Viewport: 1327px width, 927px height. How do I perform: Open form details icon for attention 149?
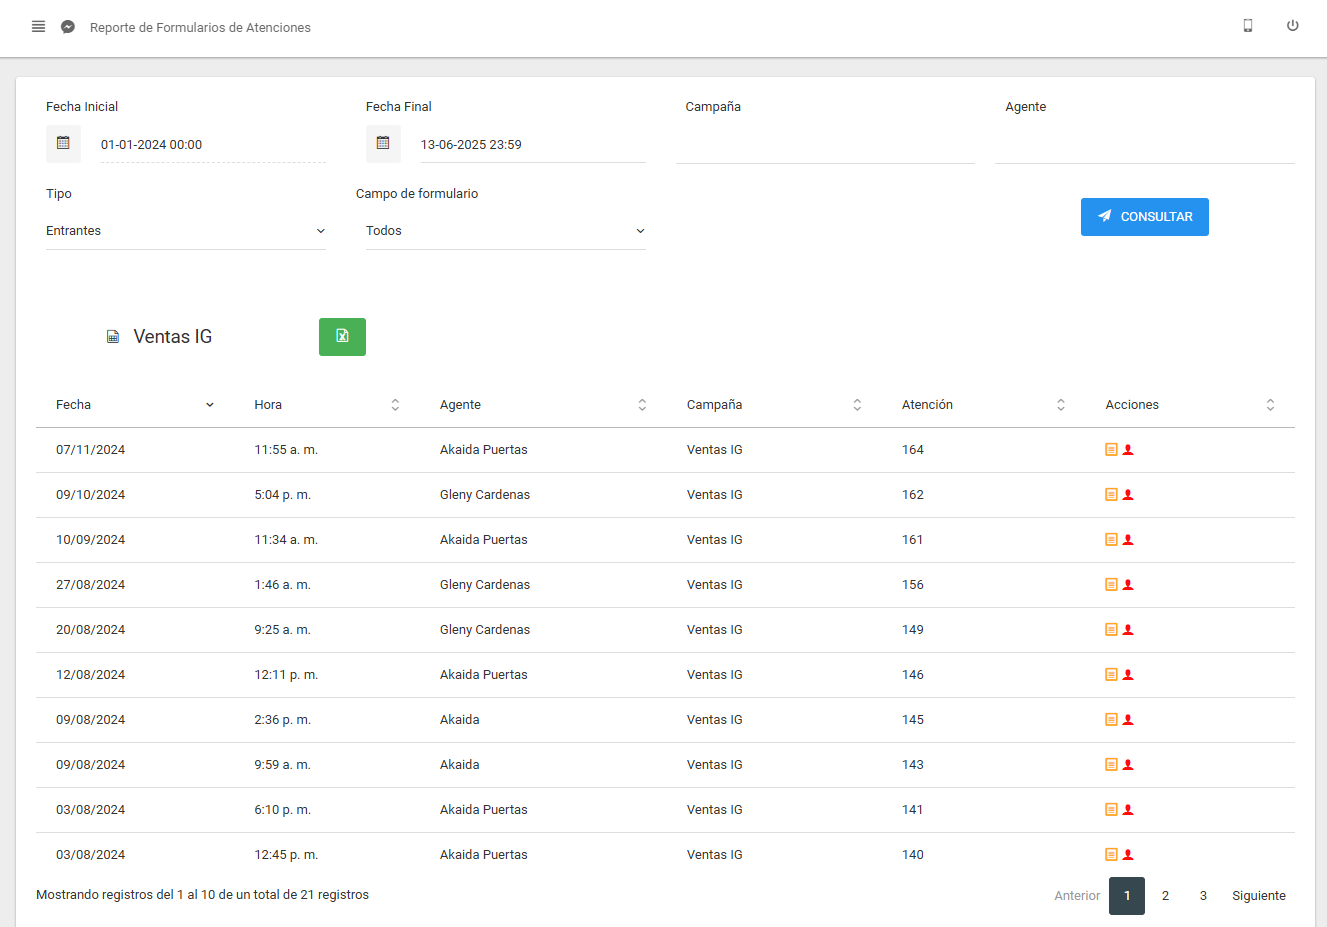(x=1110, y=630)
